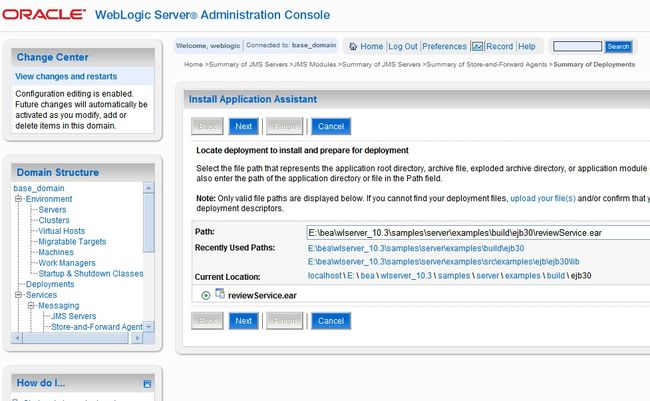Click the top Back button
The image size is (650, 401).
point(207,126)
